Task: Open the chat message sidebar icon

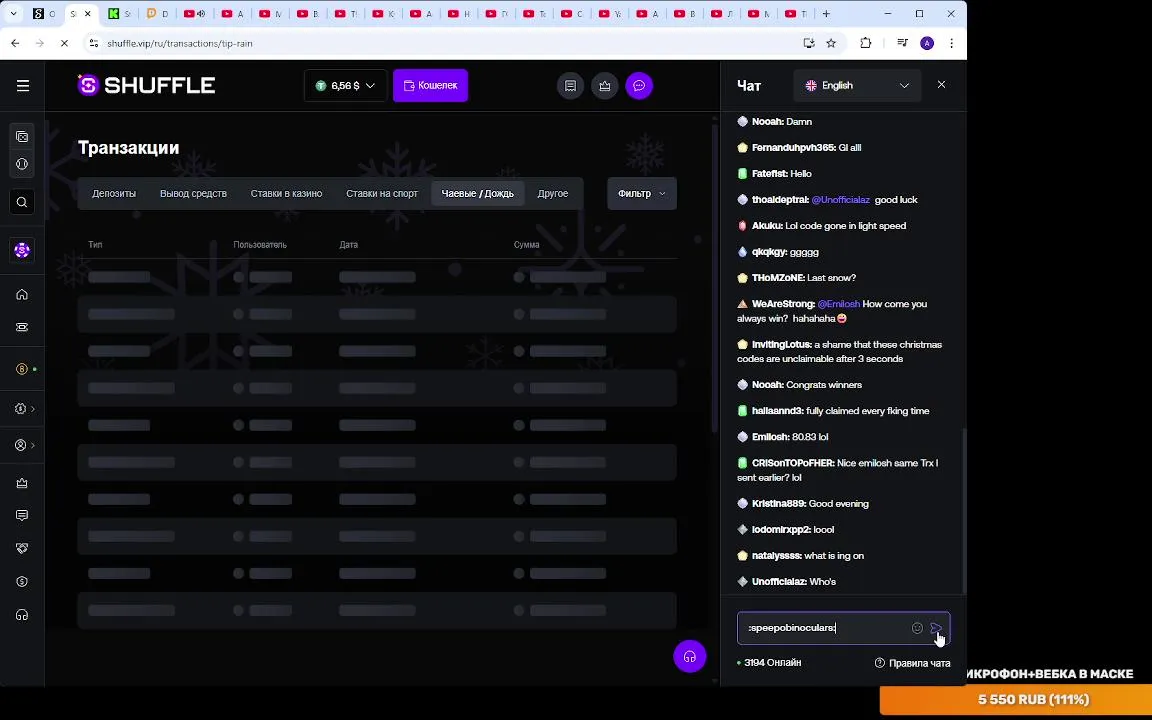Action: (22, 516)
